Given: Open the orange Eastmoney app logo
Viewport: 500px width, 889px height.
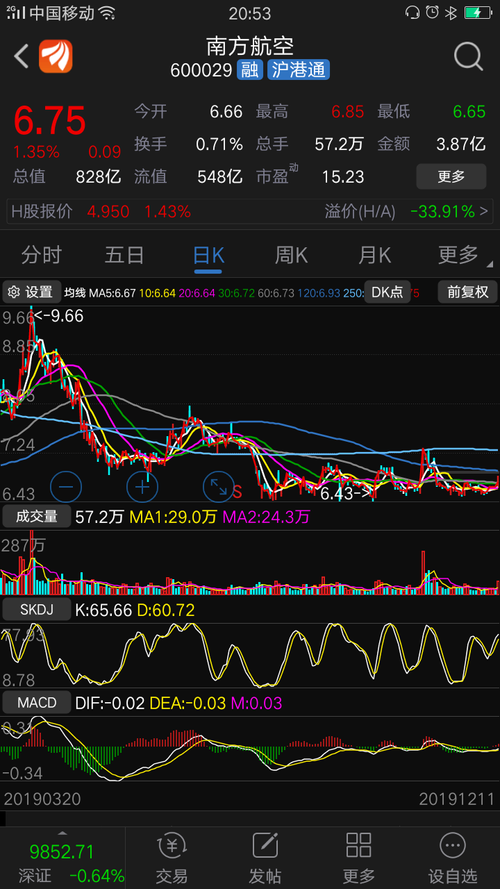Looking at the screenshot, I should (56, 56).
